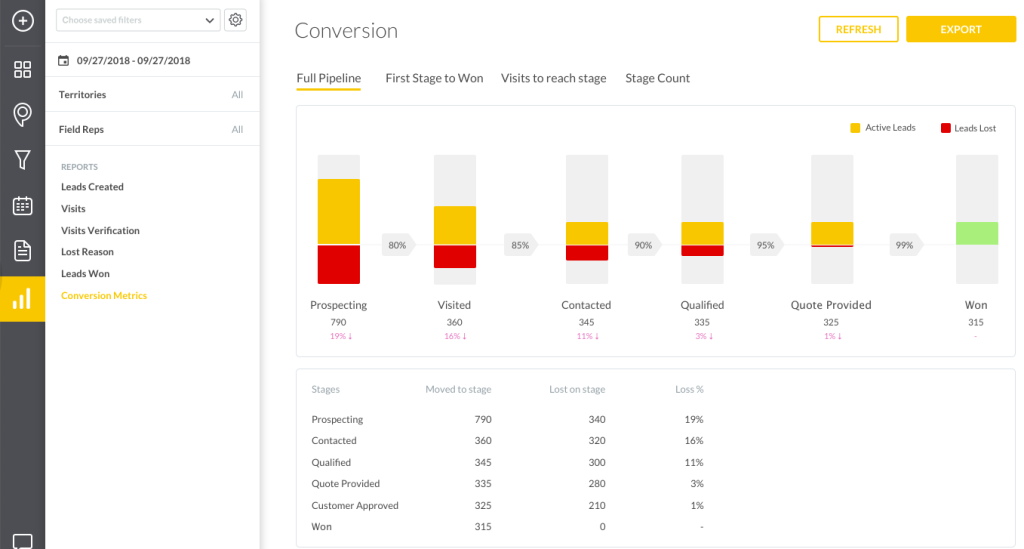Click the Refresh button
This screenshot has width=1024, height=549.
858,30
